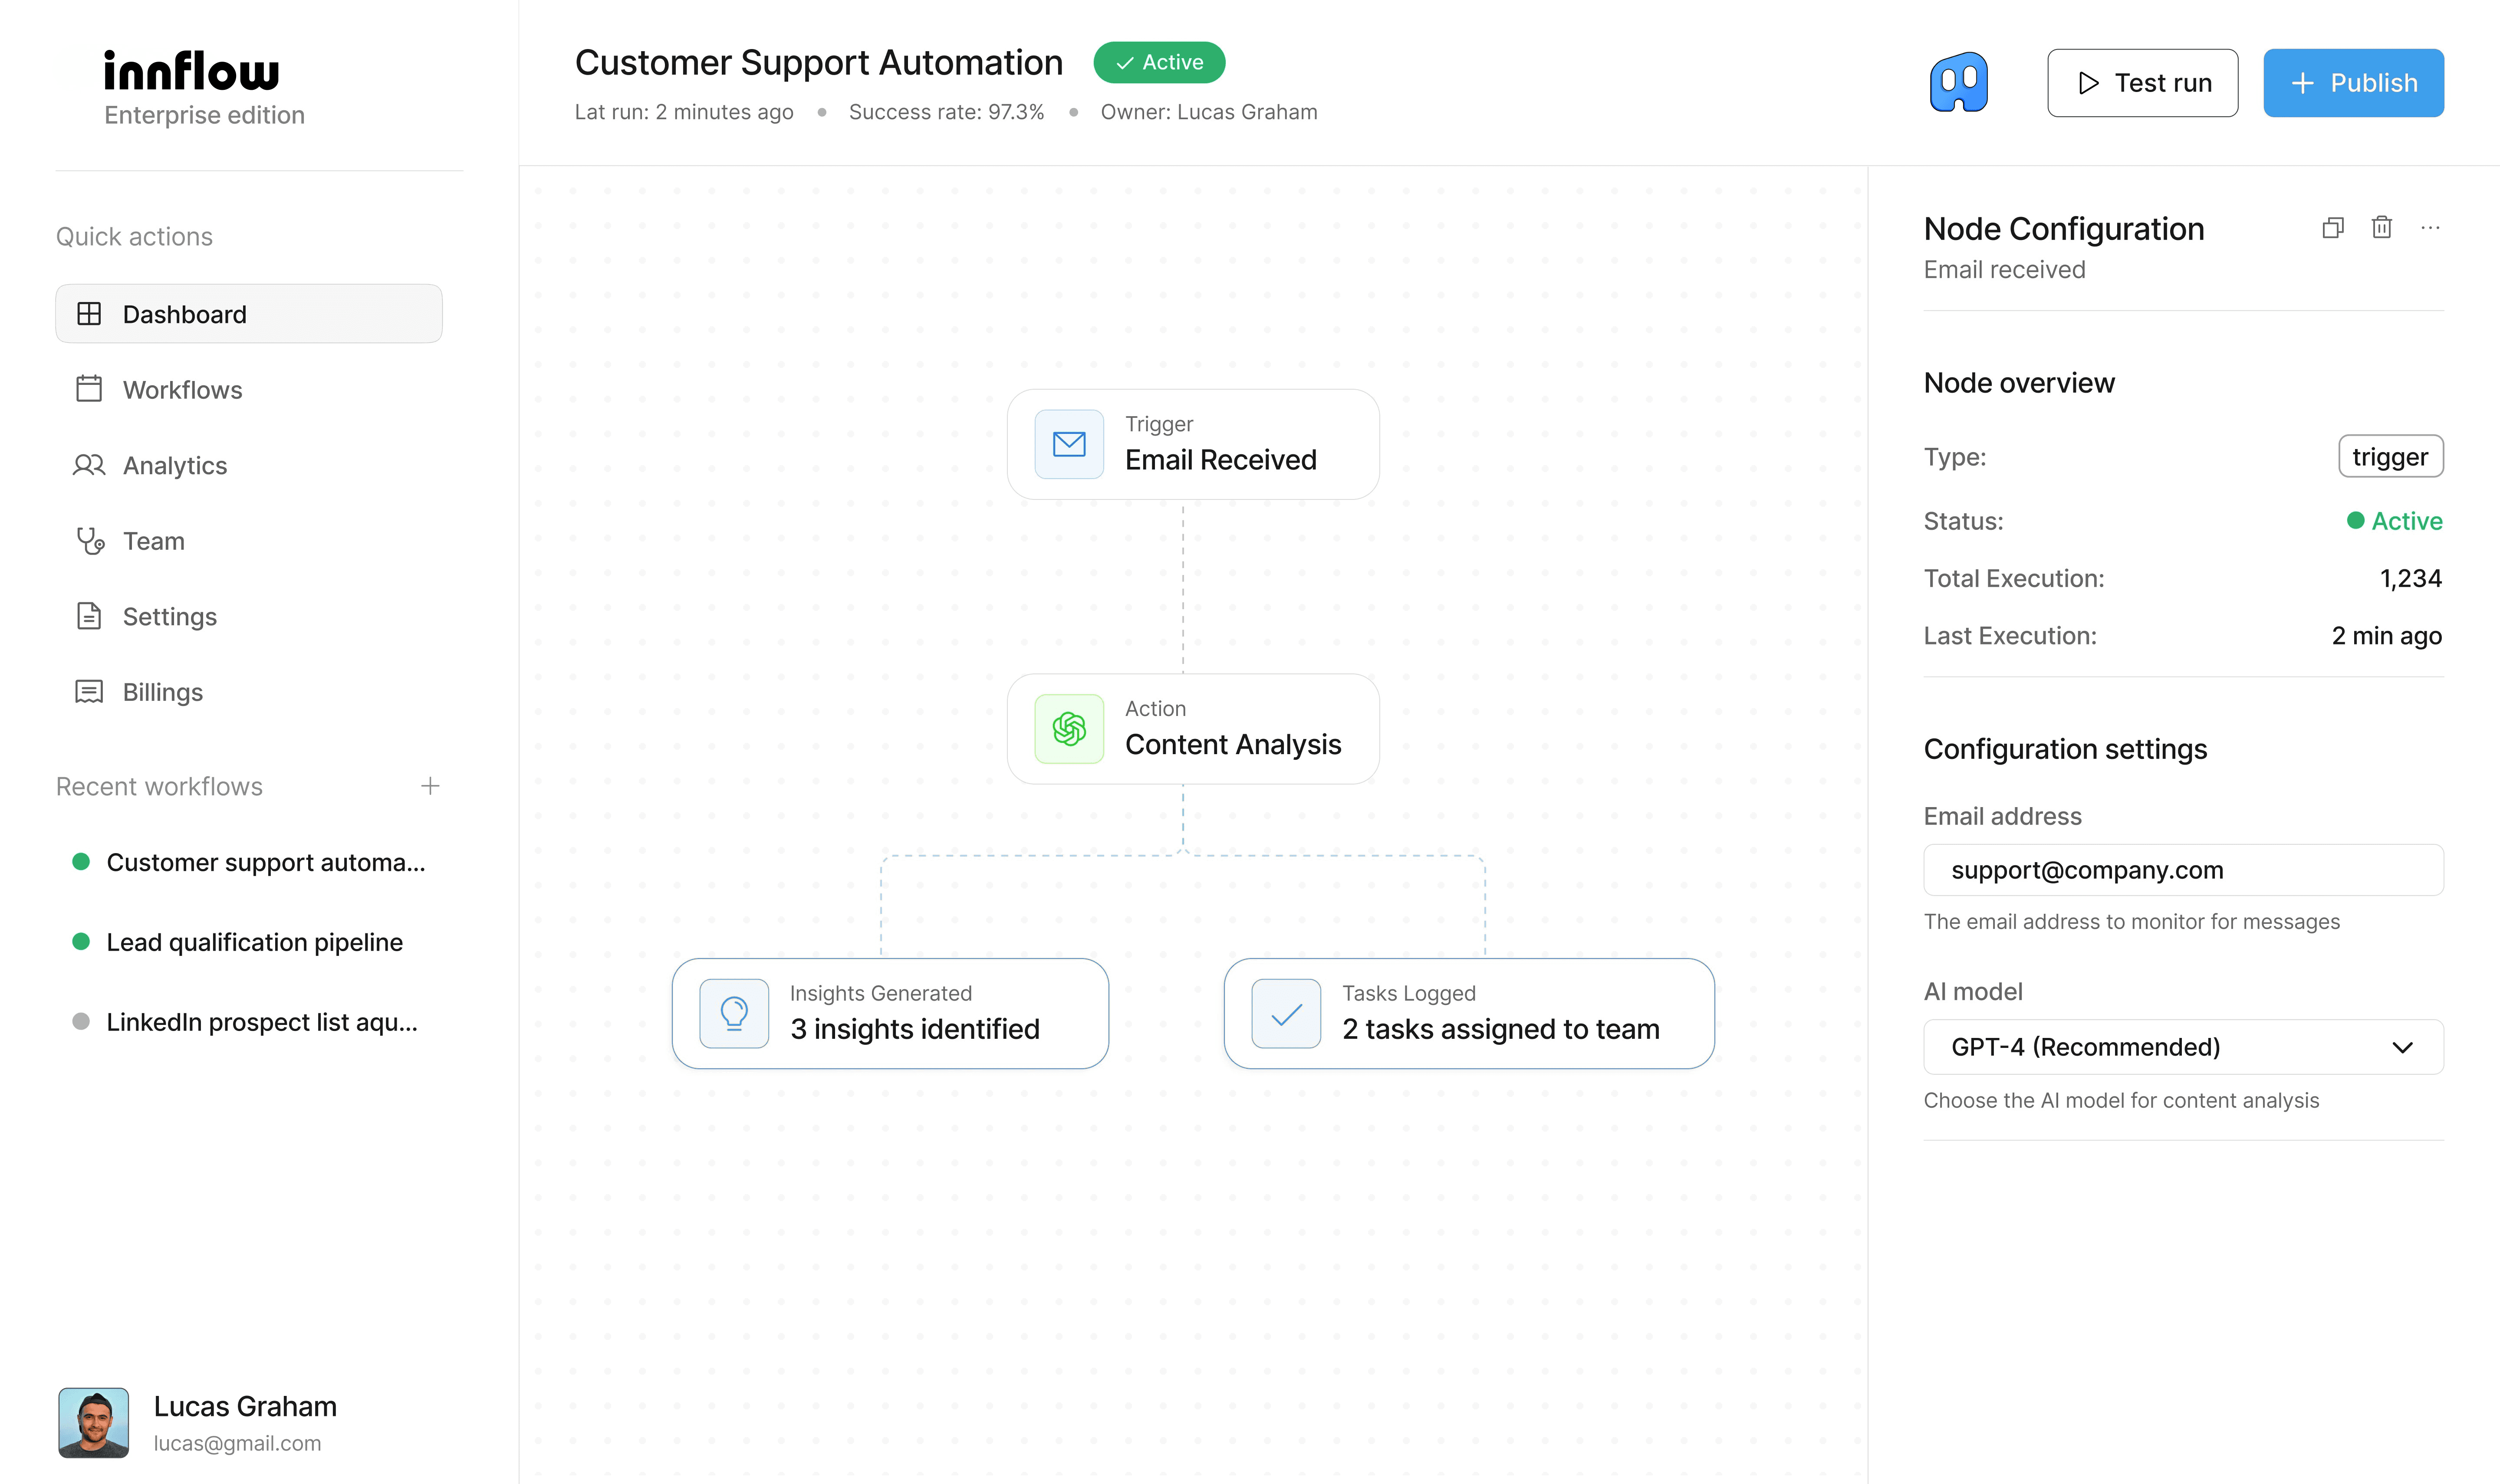The image size is (2500, 1484).
Task: Click the lightbulb Insights Generated icon
Action: point(734,1013)
